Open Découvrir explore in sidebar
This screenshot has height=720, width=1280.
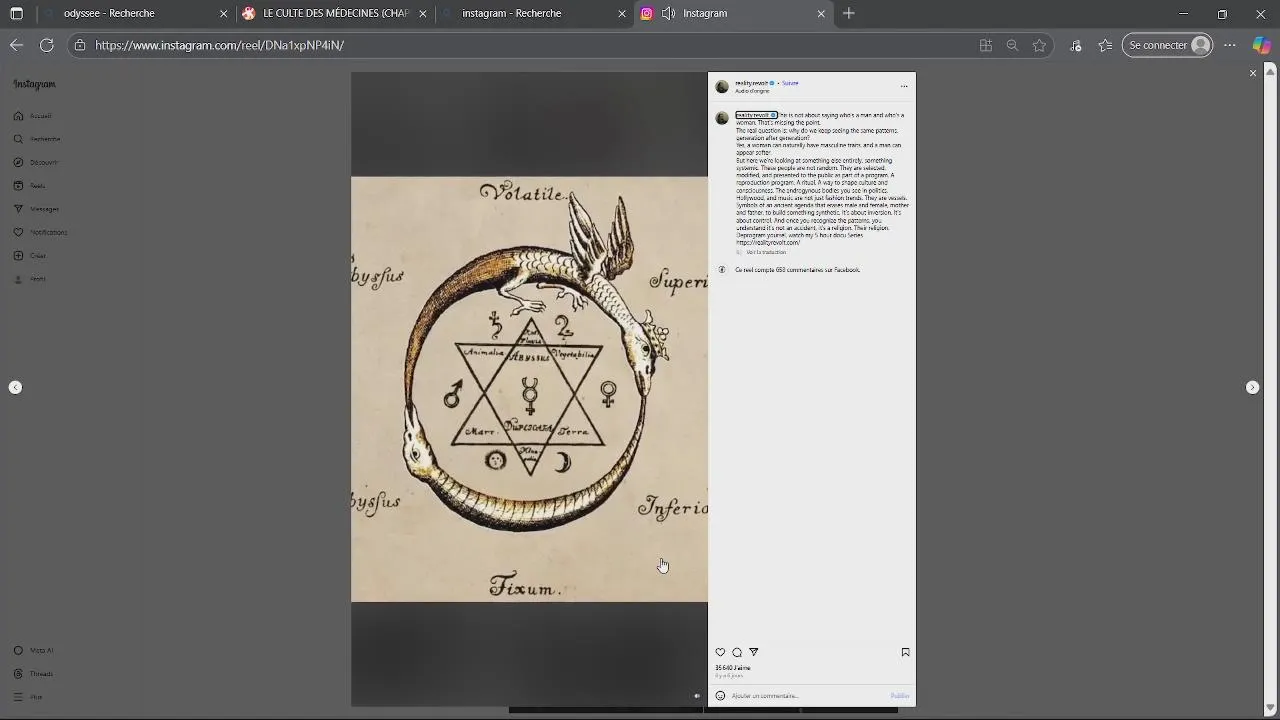coord(36,162)
